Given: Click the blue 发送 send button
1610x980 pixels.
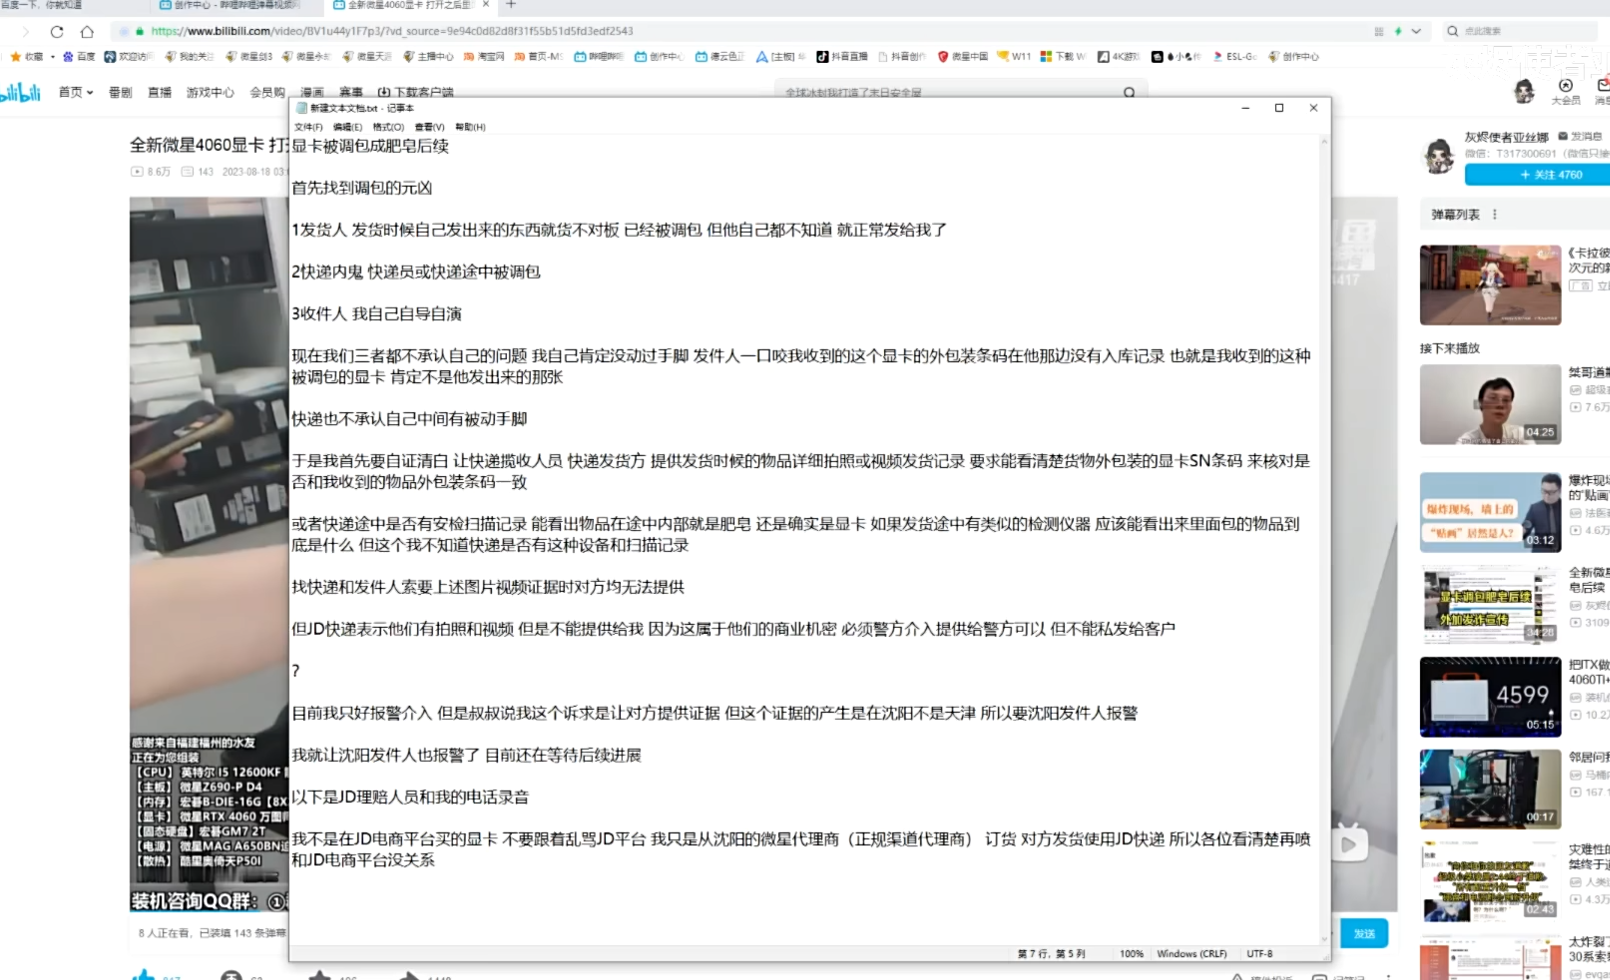Looking at the screenshot, I should 1364,933.
